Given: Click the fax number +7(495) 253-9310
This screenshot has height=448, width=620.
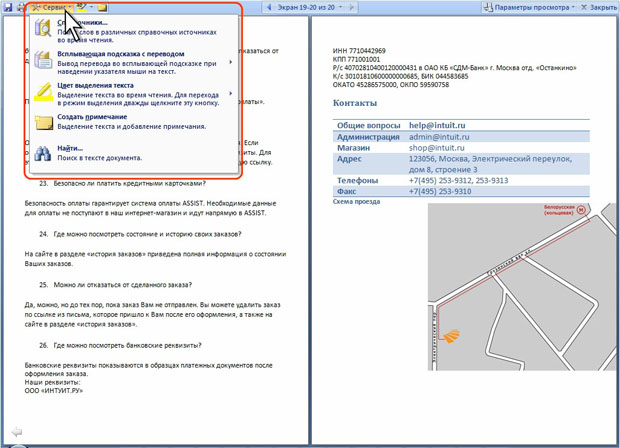Looking at the screenshot, I should pyautogui.click(x=440, y=192).
